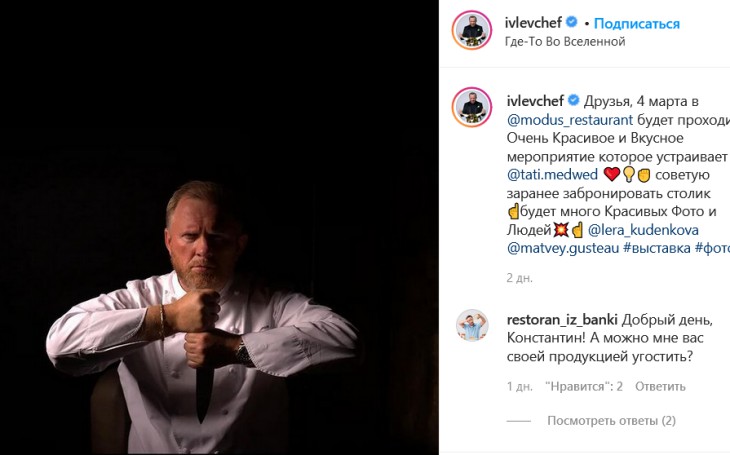Open restoran_iz_banki username link
730x455 pixels.
point(562,319)
